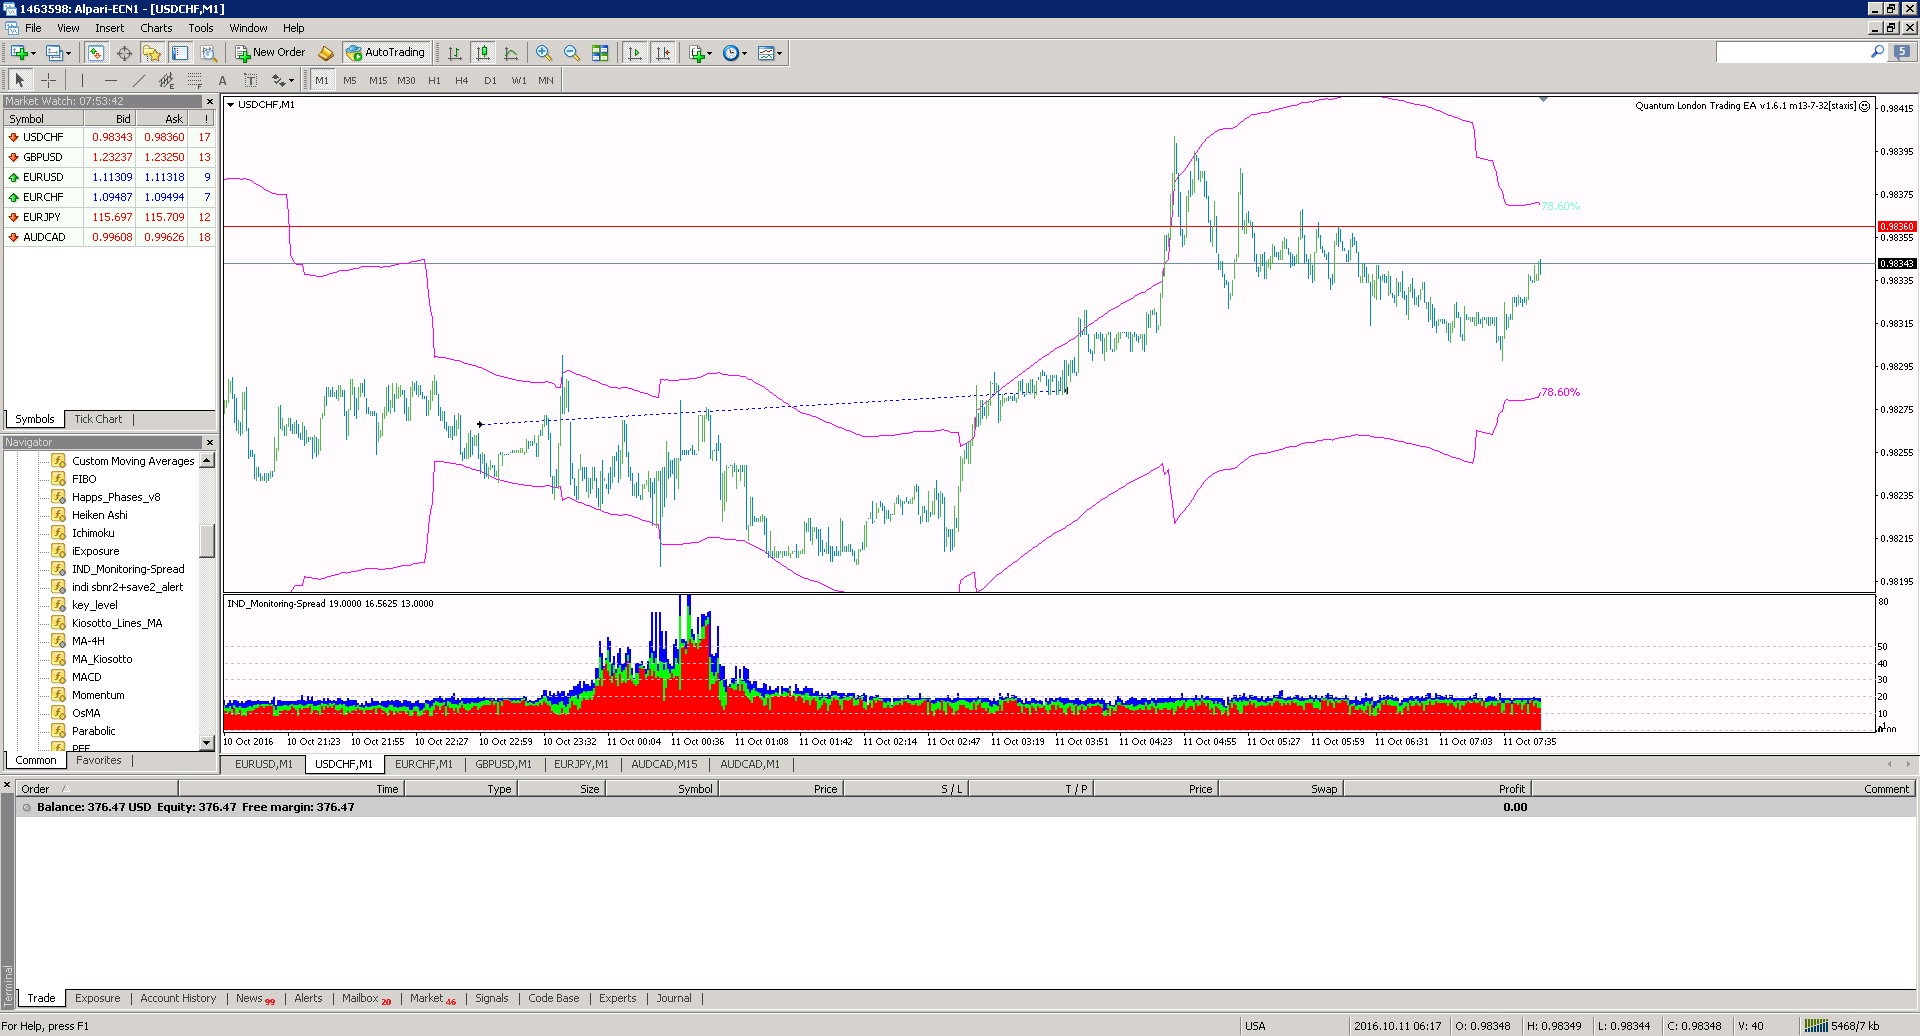Image resolution: width=1920 pixels, height=1036 pixels.
Task: Switch chart to bar chart style
Action: [x=455, y=53]
